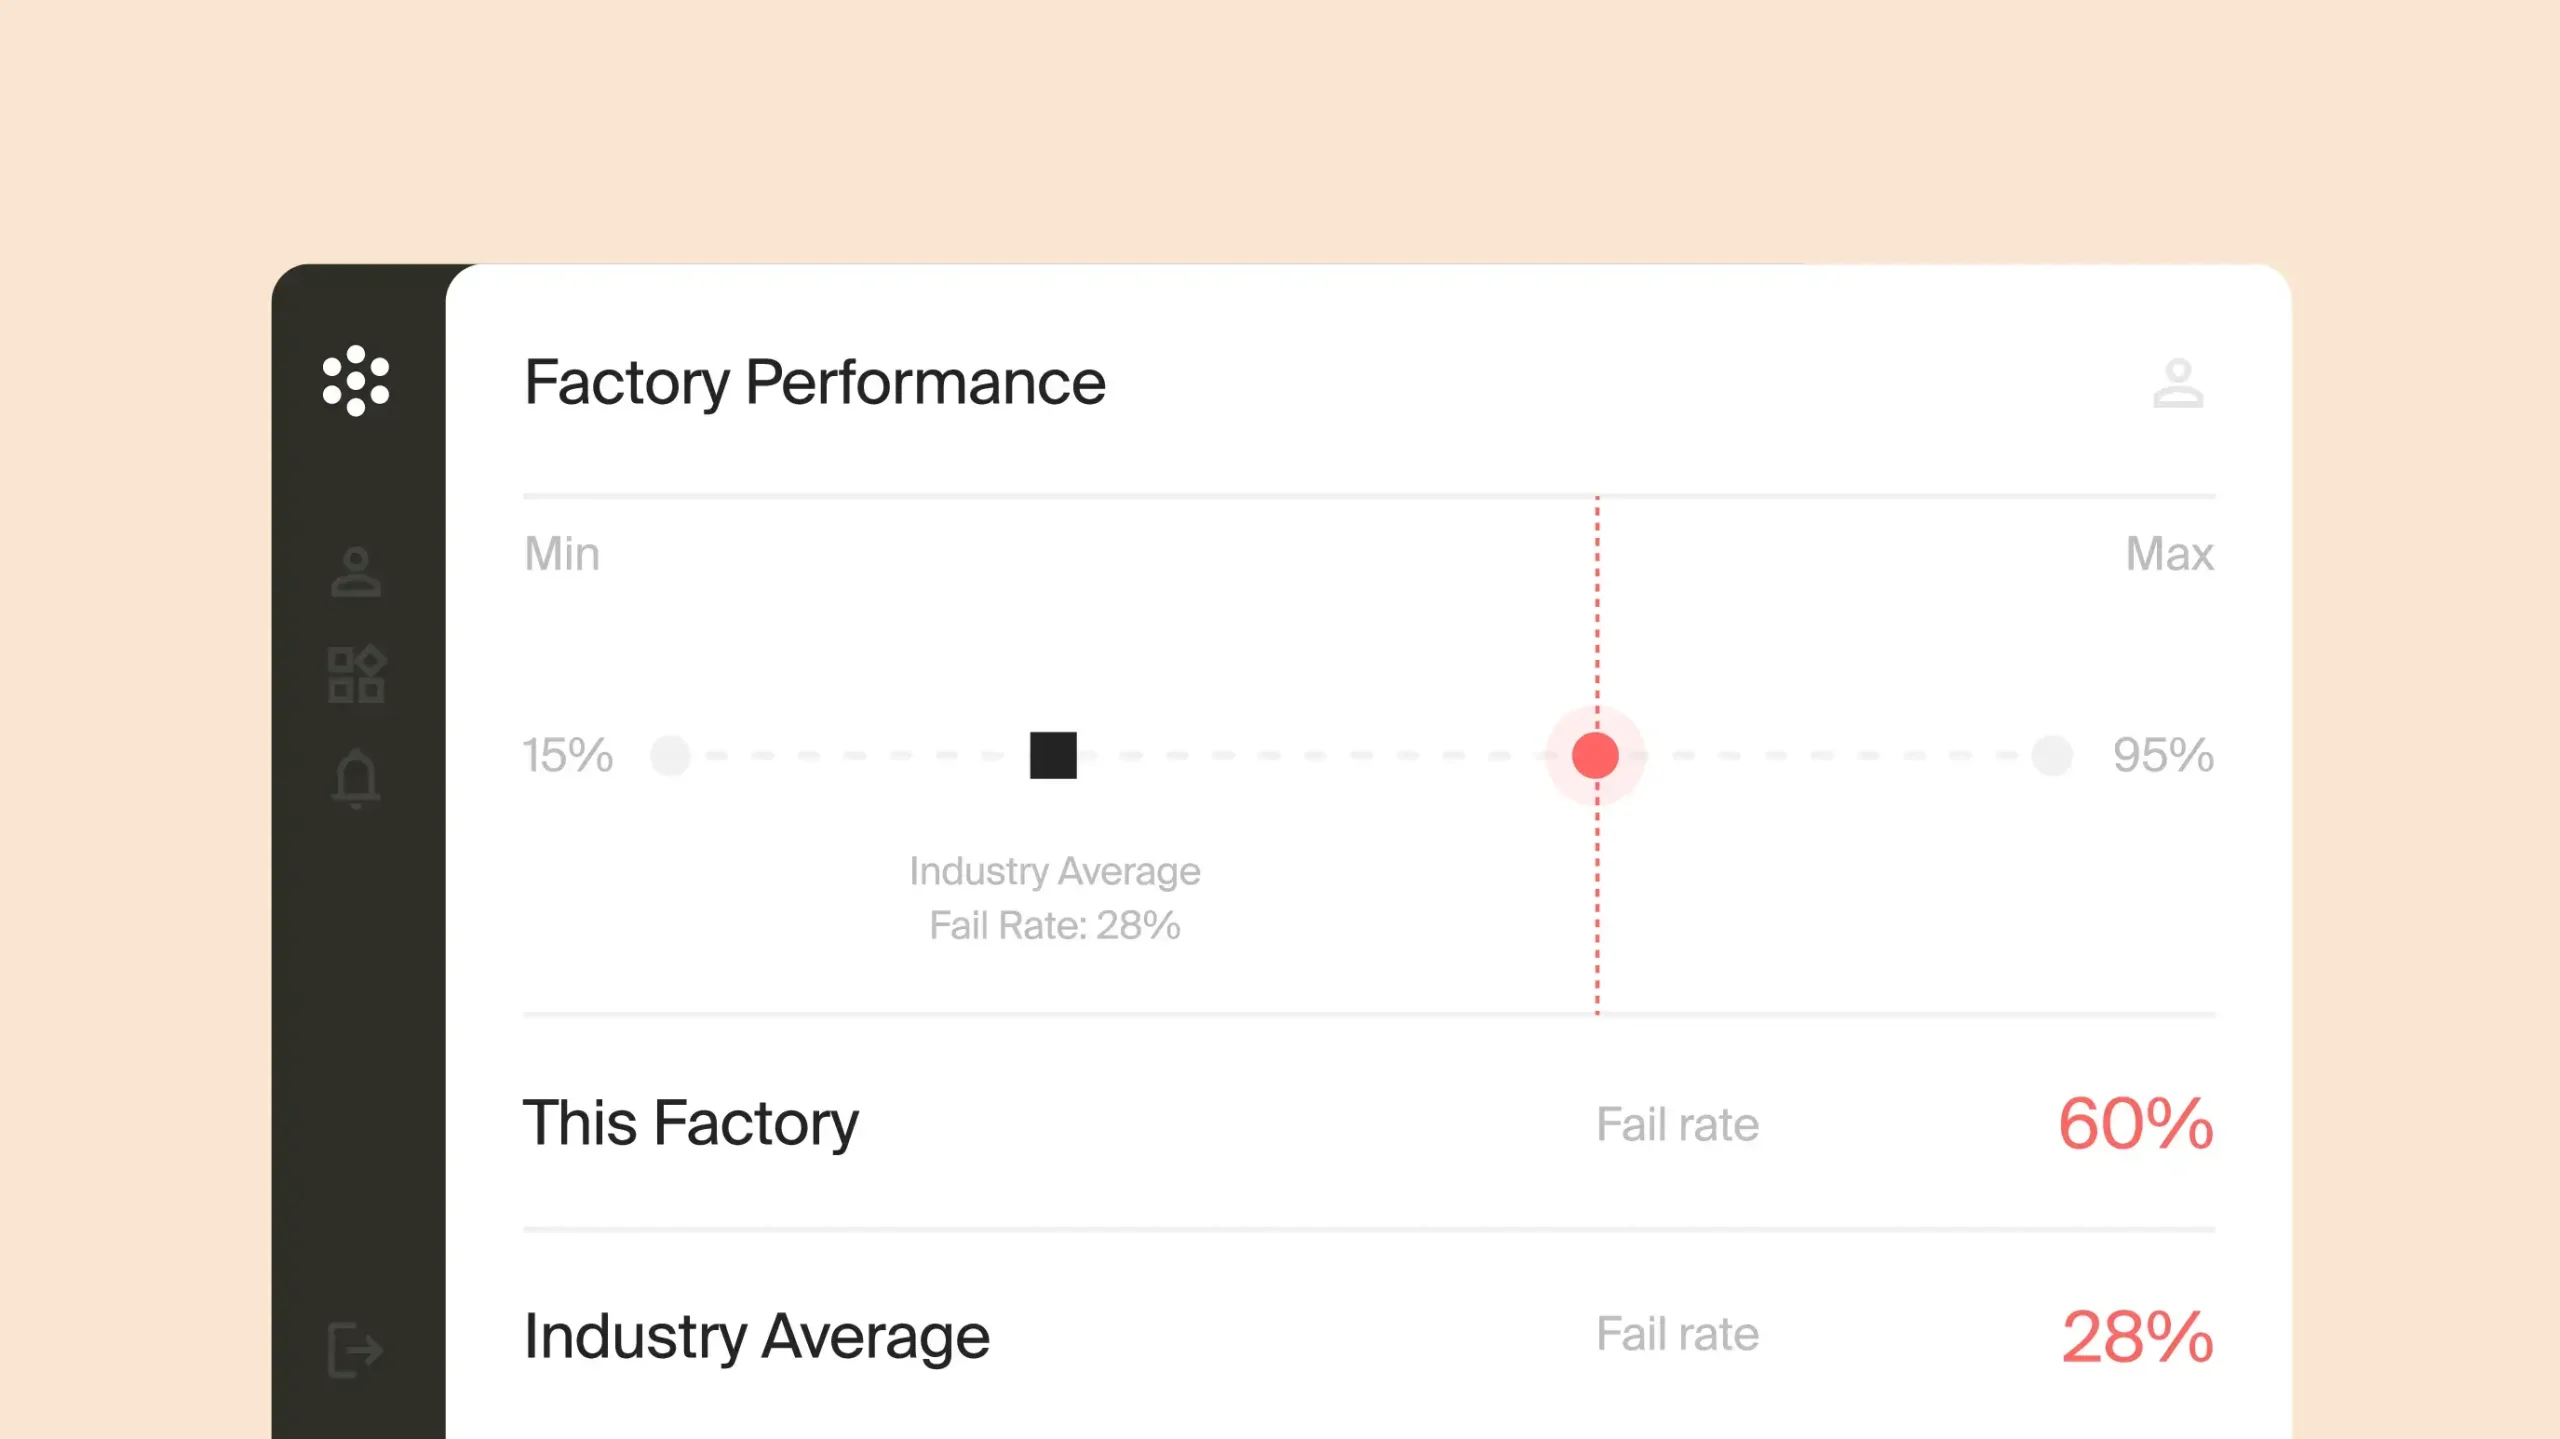Click the 60% fail rate value
The image size is (2560, 1439).
(2135, 1124)
